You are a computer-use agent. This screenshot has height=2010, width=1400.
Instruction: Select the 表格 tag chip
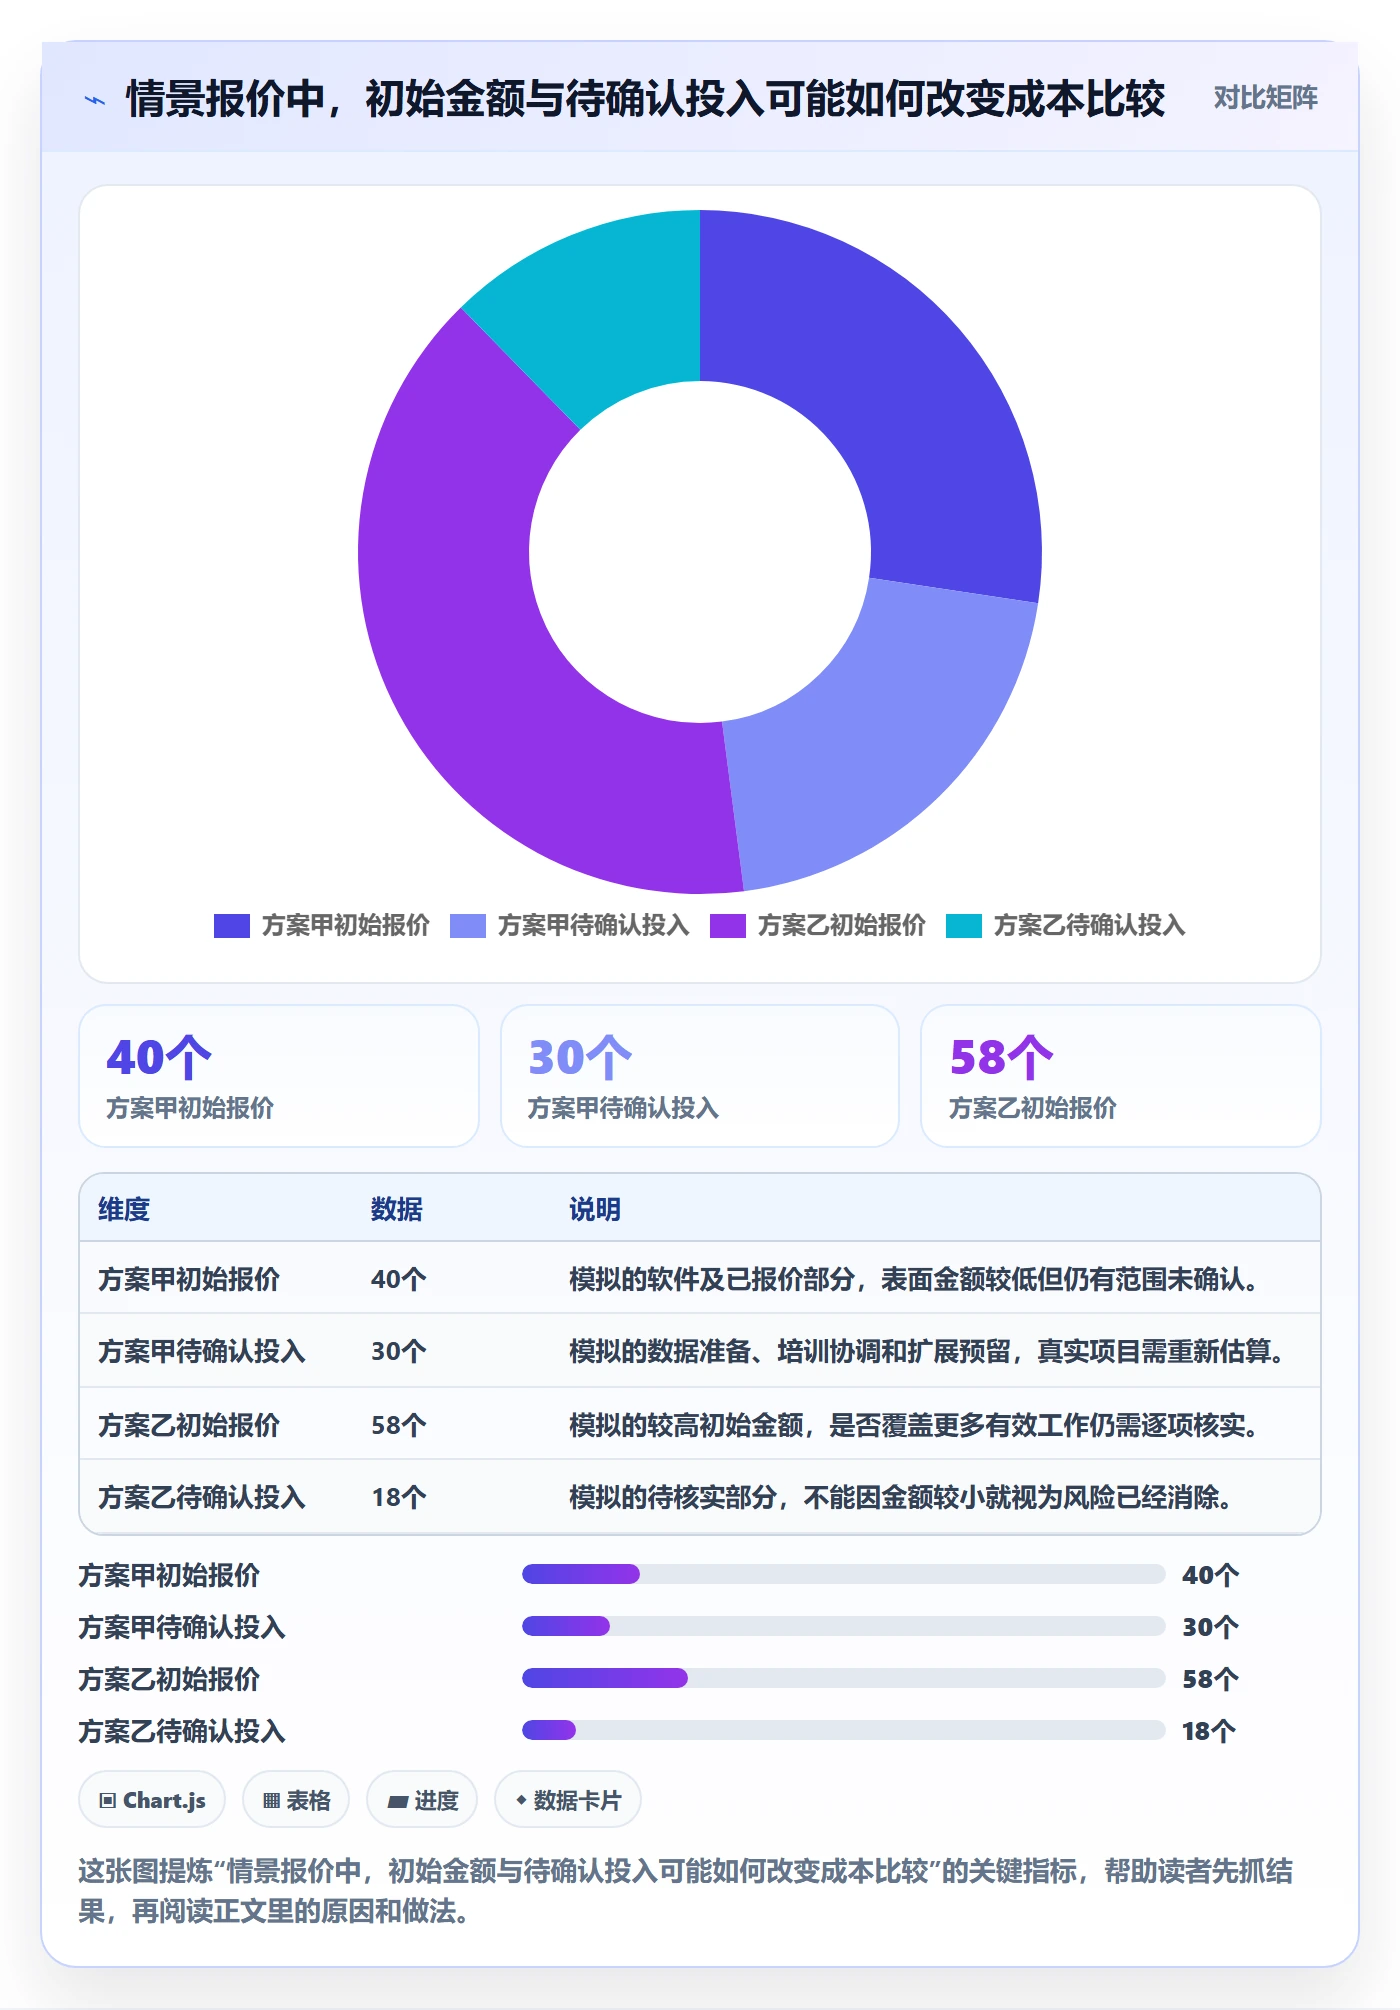[x=296, y=1800]
